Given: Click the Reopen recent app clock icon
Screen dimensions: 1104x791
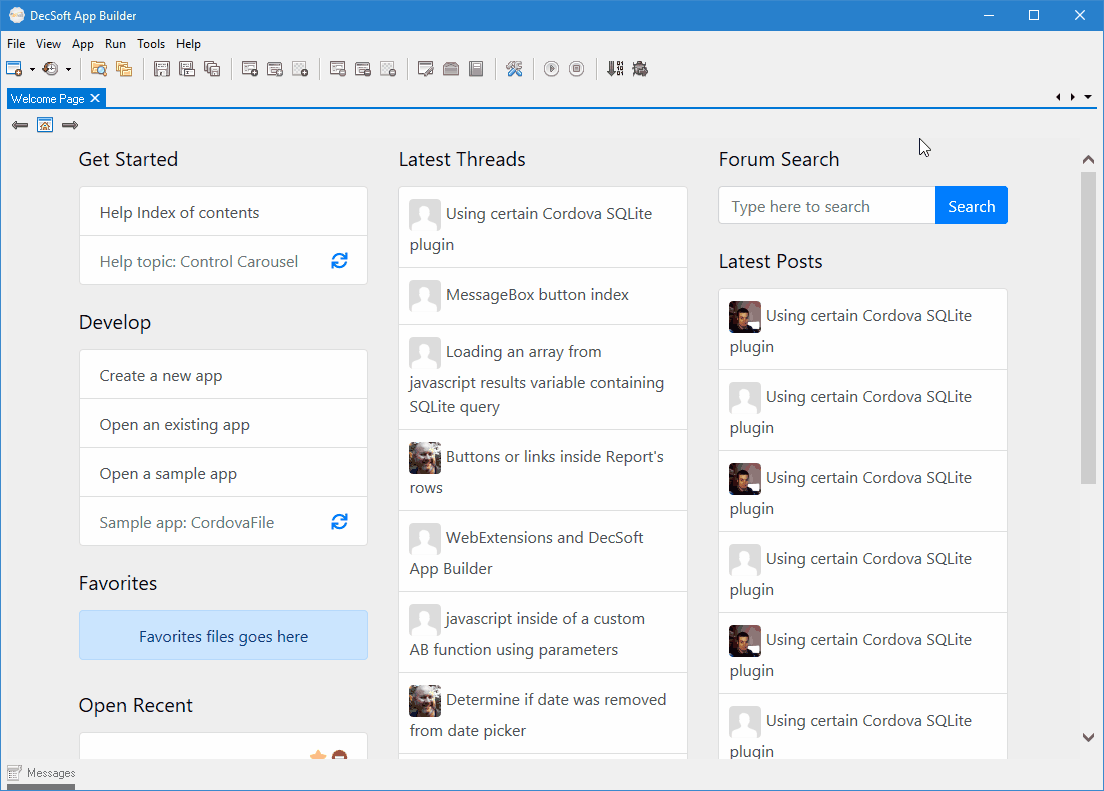Looking at the screenshot, I should (x=50, y=69).
